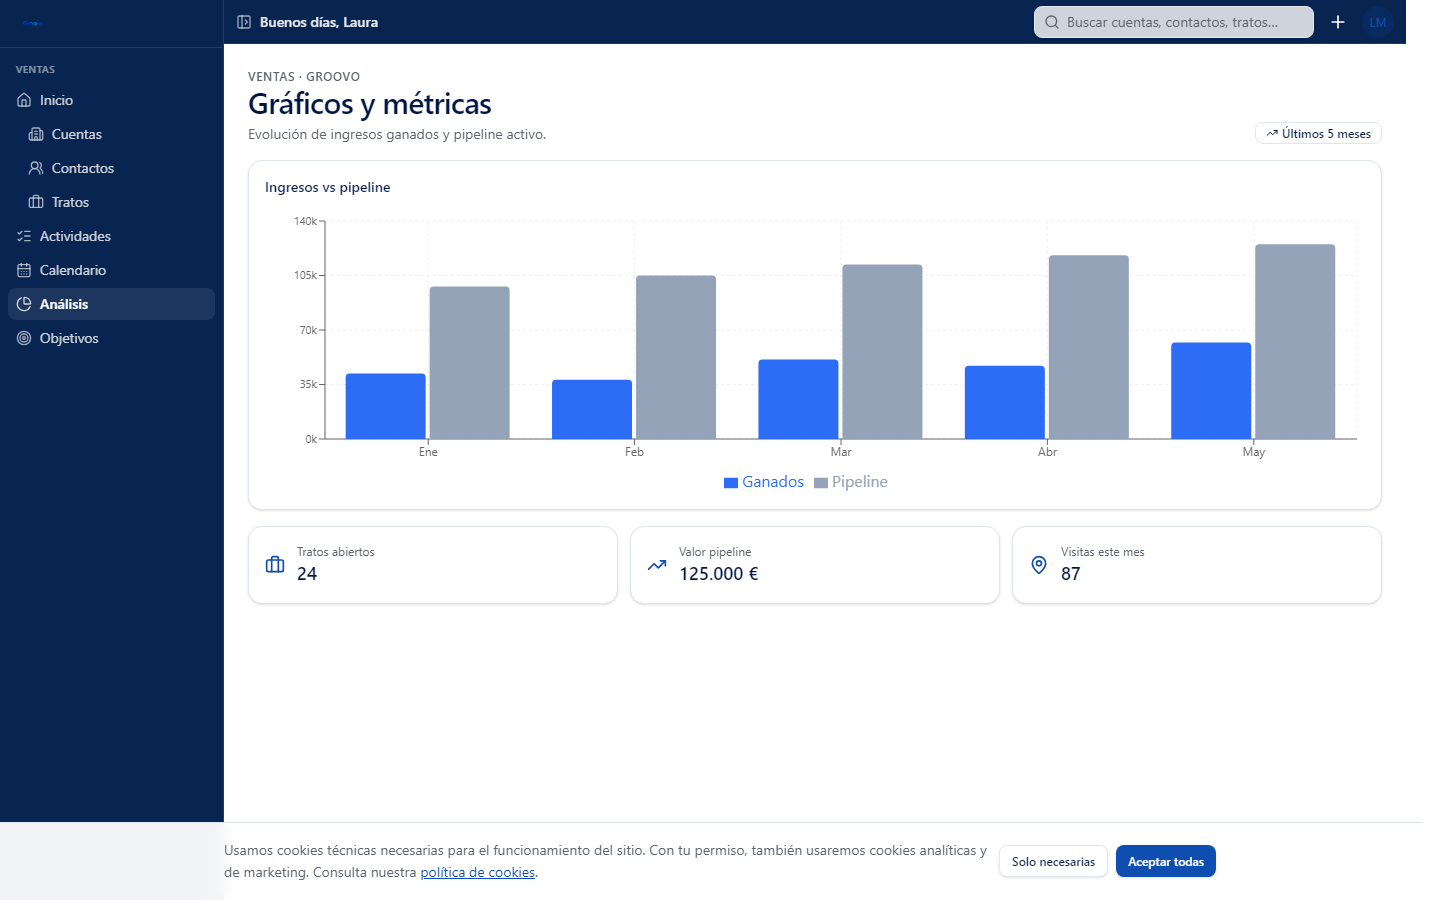This screenshot has width=1440, height=900.
Task: Click the Tratos briefcase icon in sidebar
Action: pos(36,202)
